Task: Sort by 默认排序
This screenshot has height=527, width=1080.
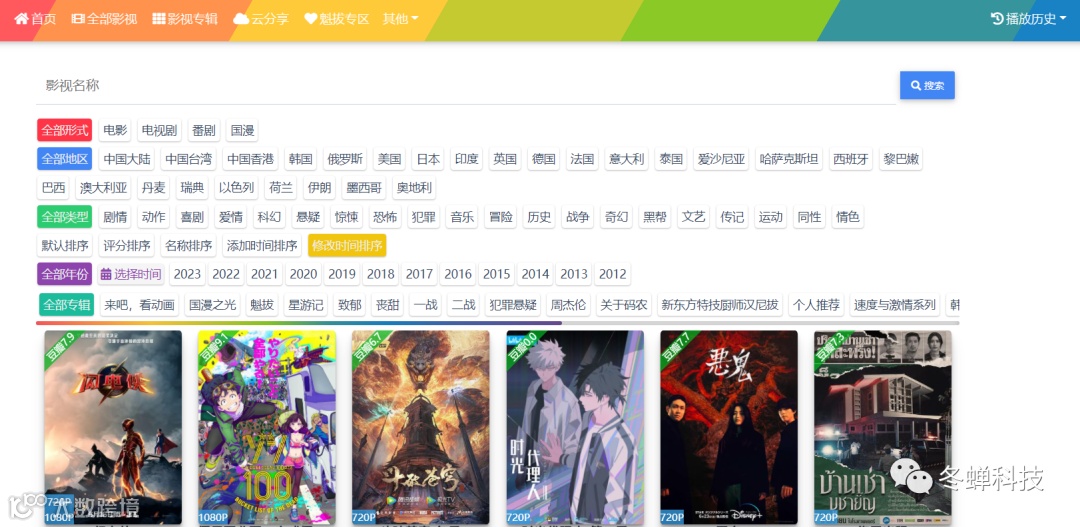Action: point(65,245)
